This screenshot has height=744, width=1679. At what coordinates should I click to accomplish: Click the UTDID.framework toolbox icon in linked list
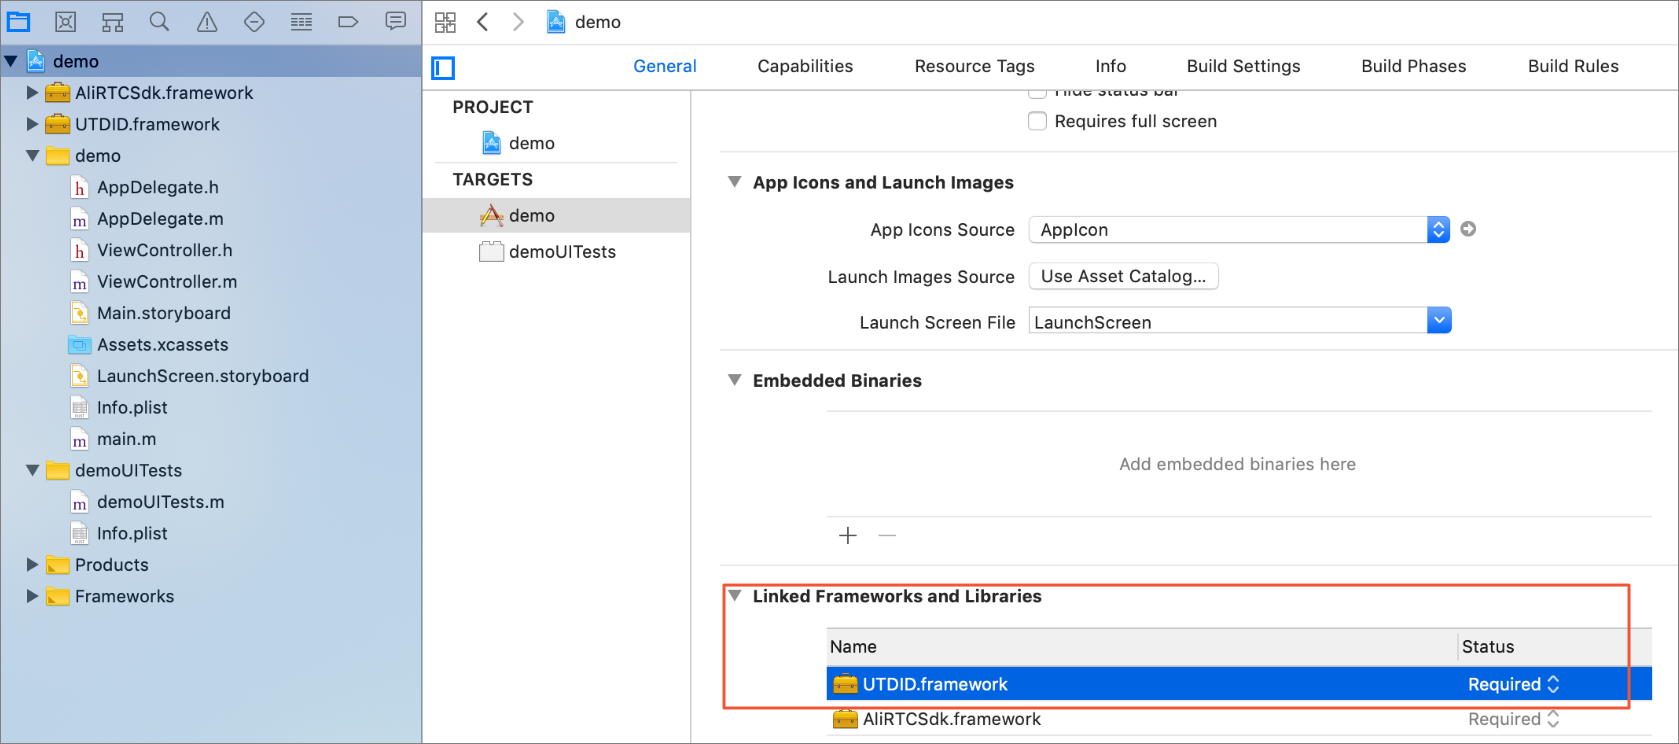click(845, 684)
